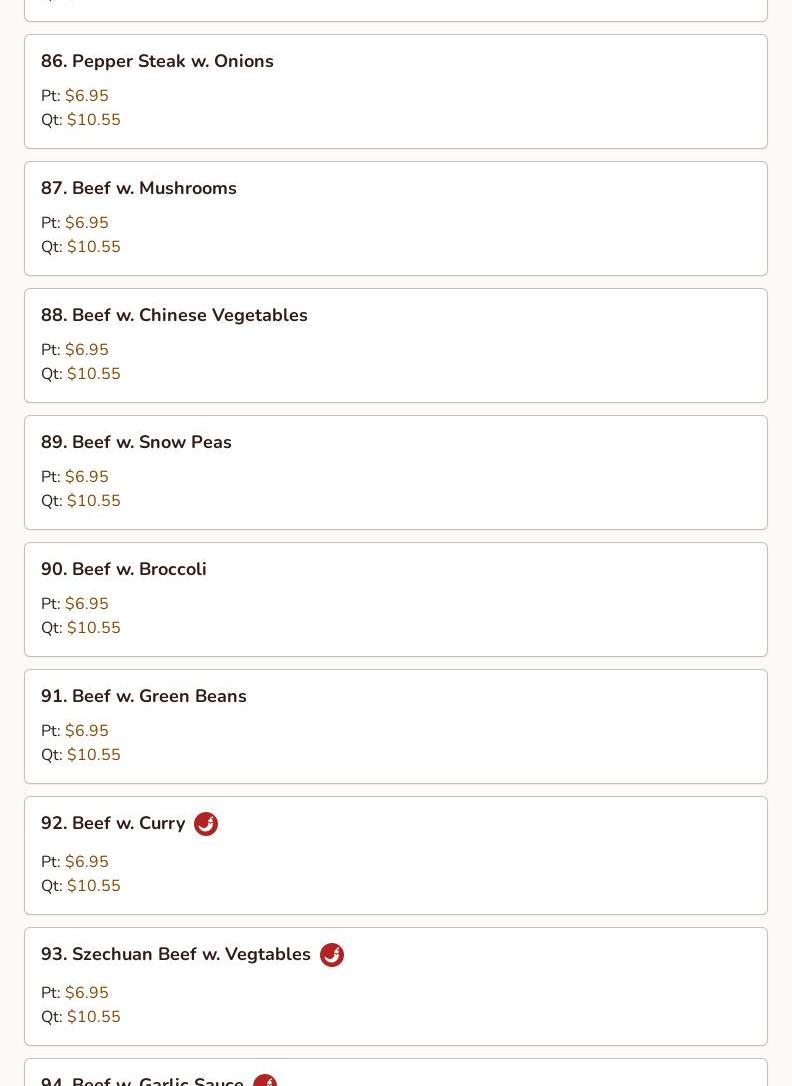Click pint price of Pepper Steak w. Onions
The height and width of the screenshot is (1086, 792).
pos(87,96)
